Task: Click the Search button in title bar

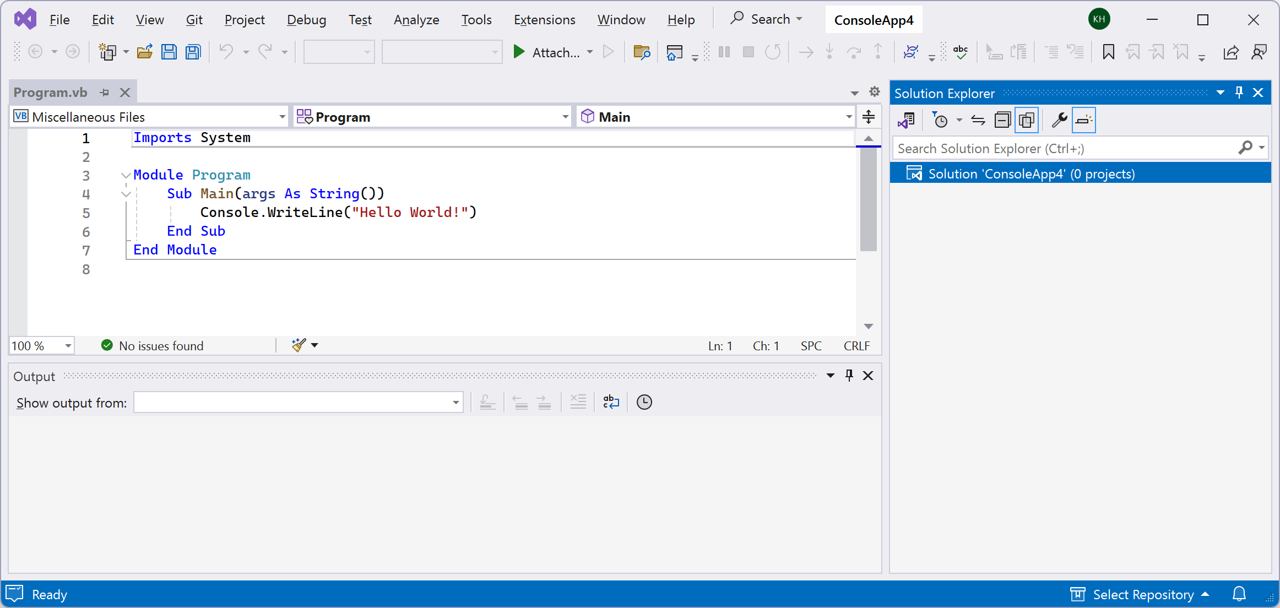Action: coord(766,19)
